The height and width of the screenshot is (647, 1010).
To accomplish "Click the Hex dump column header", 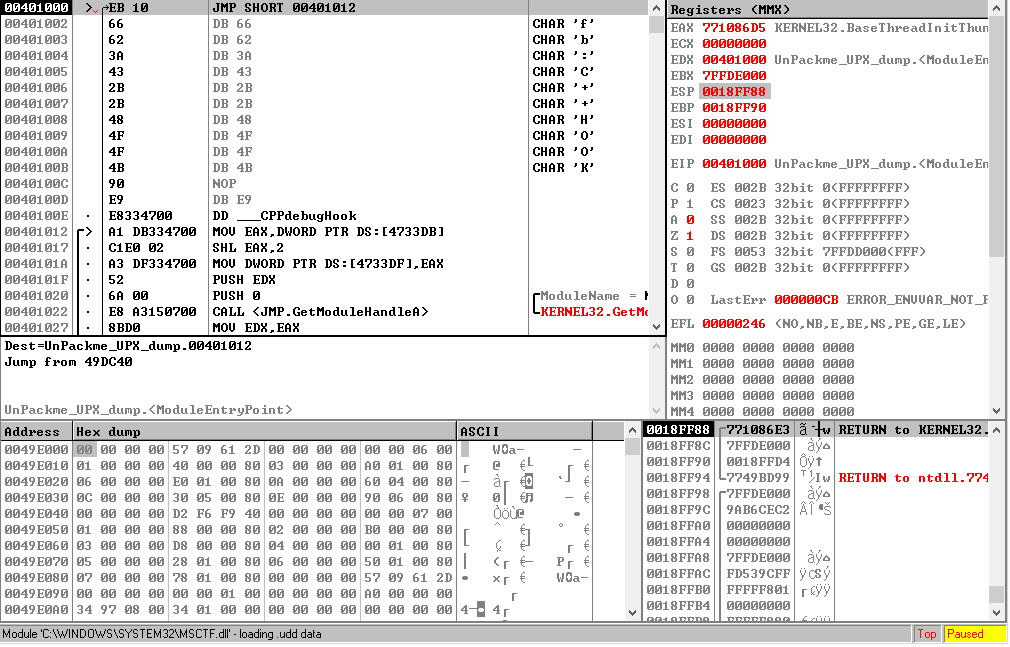I will pyautogui.click(x=264, y=432).
